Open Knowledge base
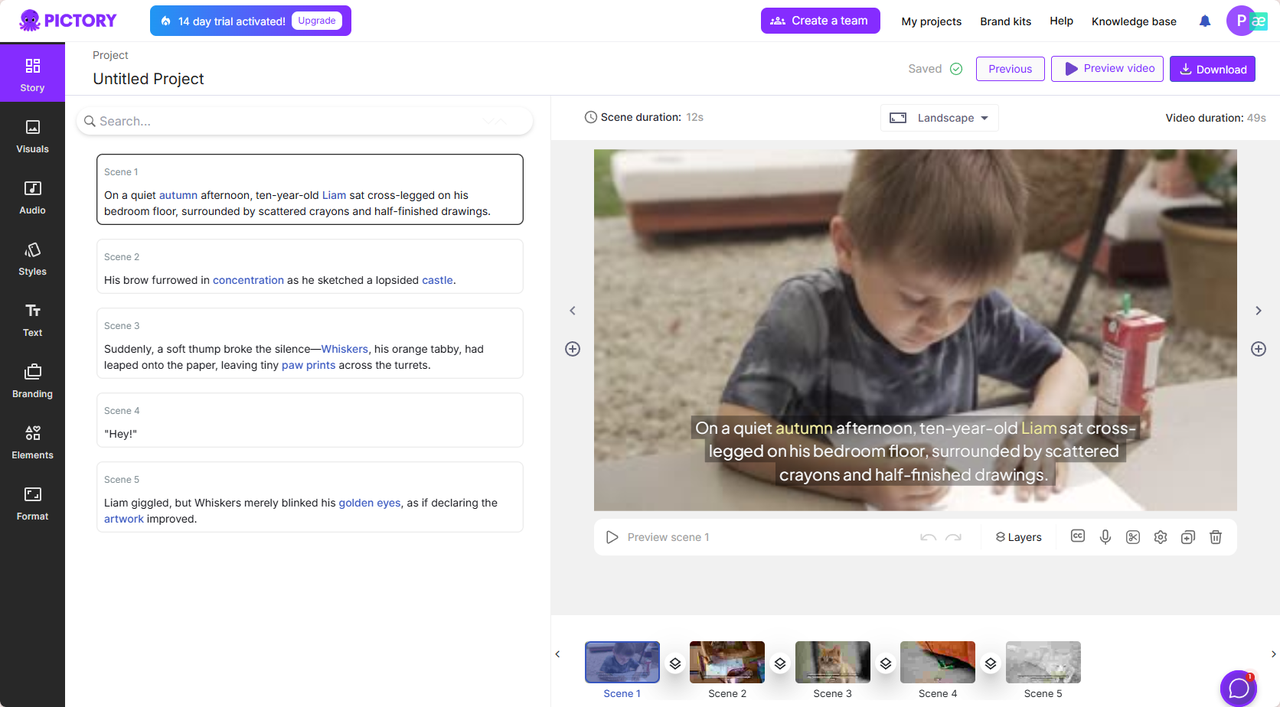The image size is (1280, 707). (1134, 21)
